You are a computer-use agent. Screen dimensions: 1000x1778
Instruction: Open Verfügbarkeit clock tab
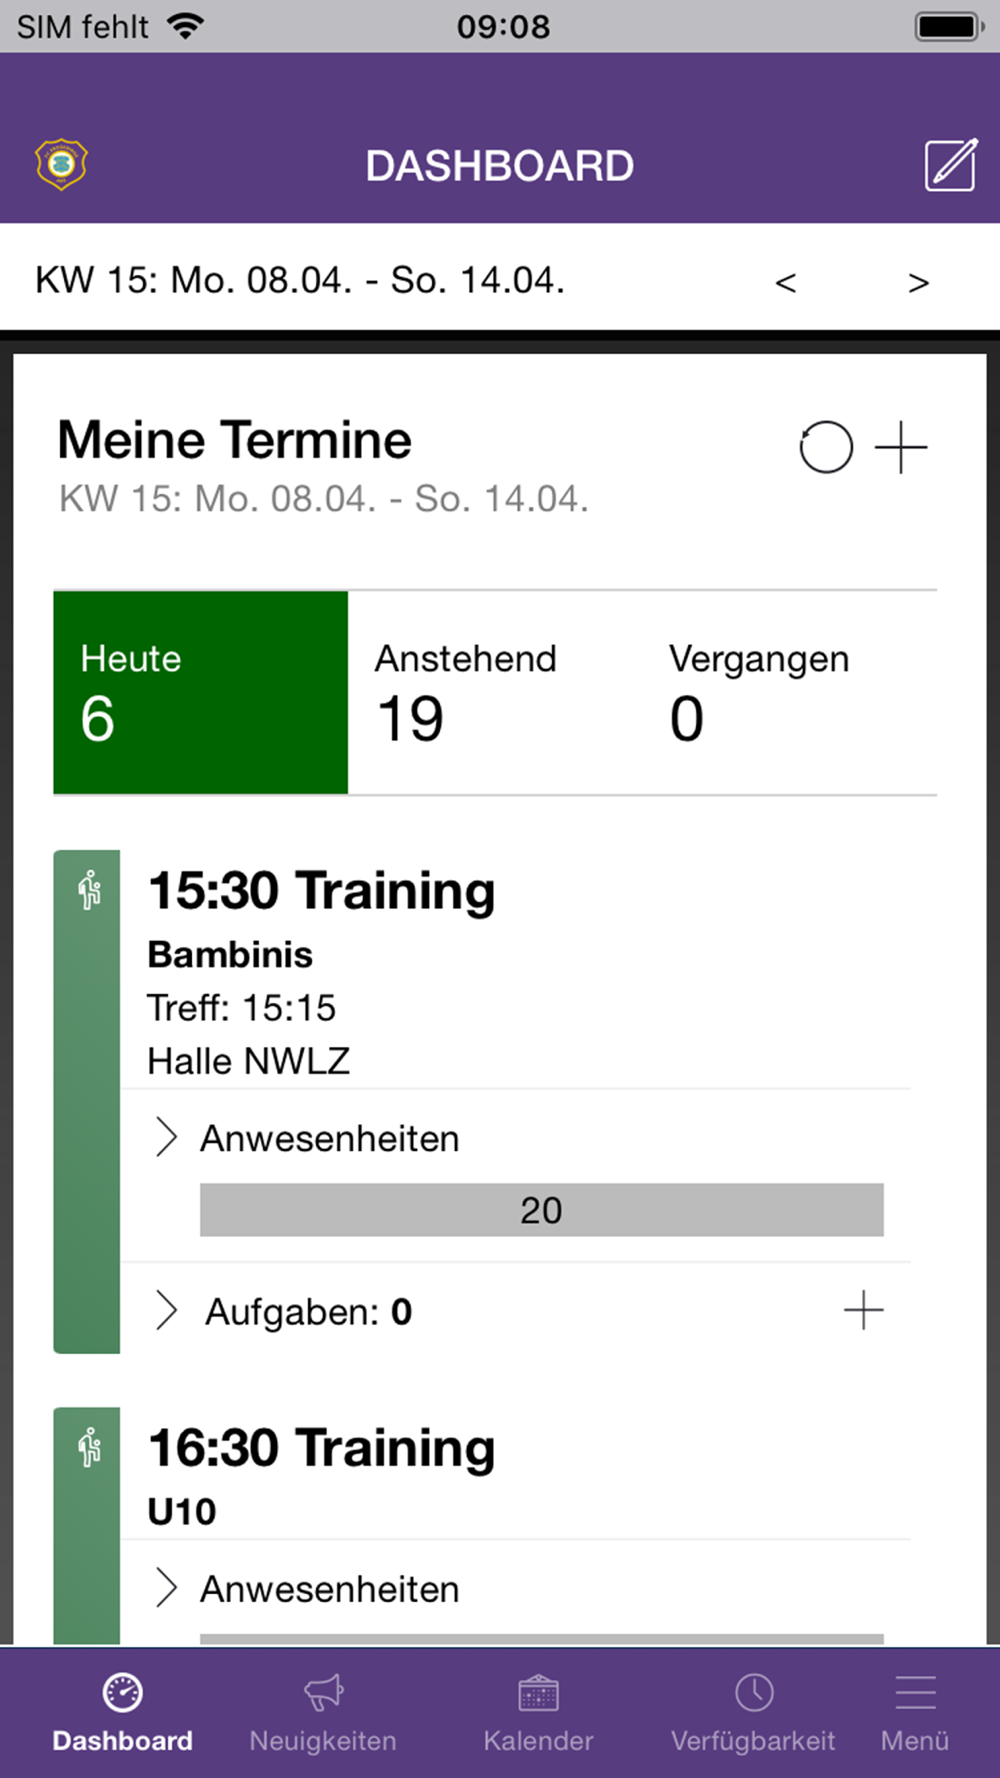(x=753, y=1712)
